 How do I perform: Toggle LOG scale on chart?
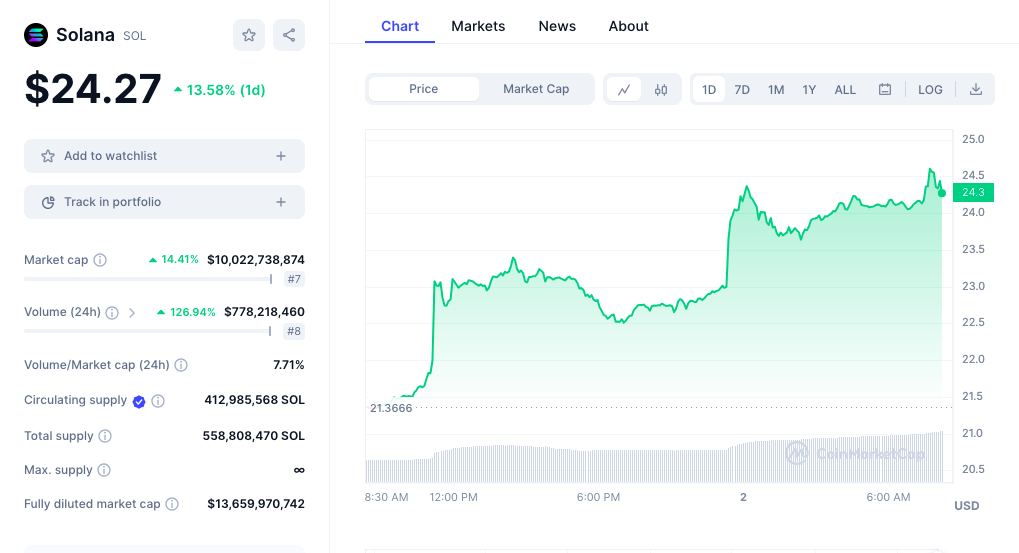coord(930,90)
